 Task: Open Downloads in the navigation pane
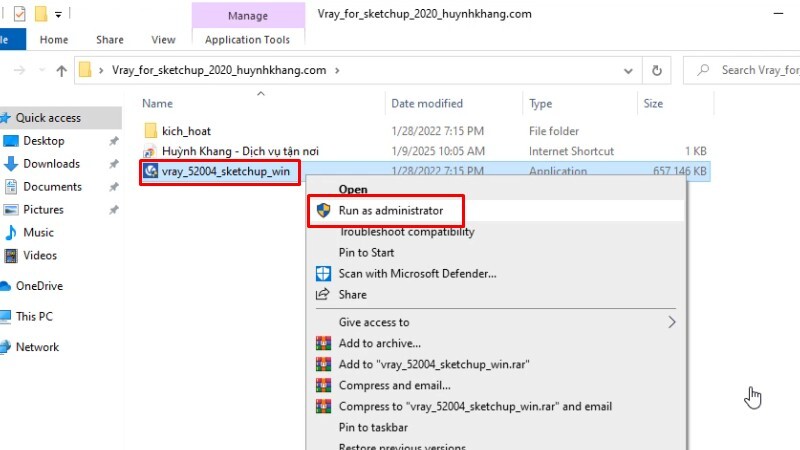[52, 164]
